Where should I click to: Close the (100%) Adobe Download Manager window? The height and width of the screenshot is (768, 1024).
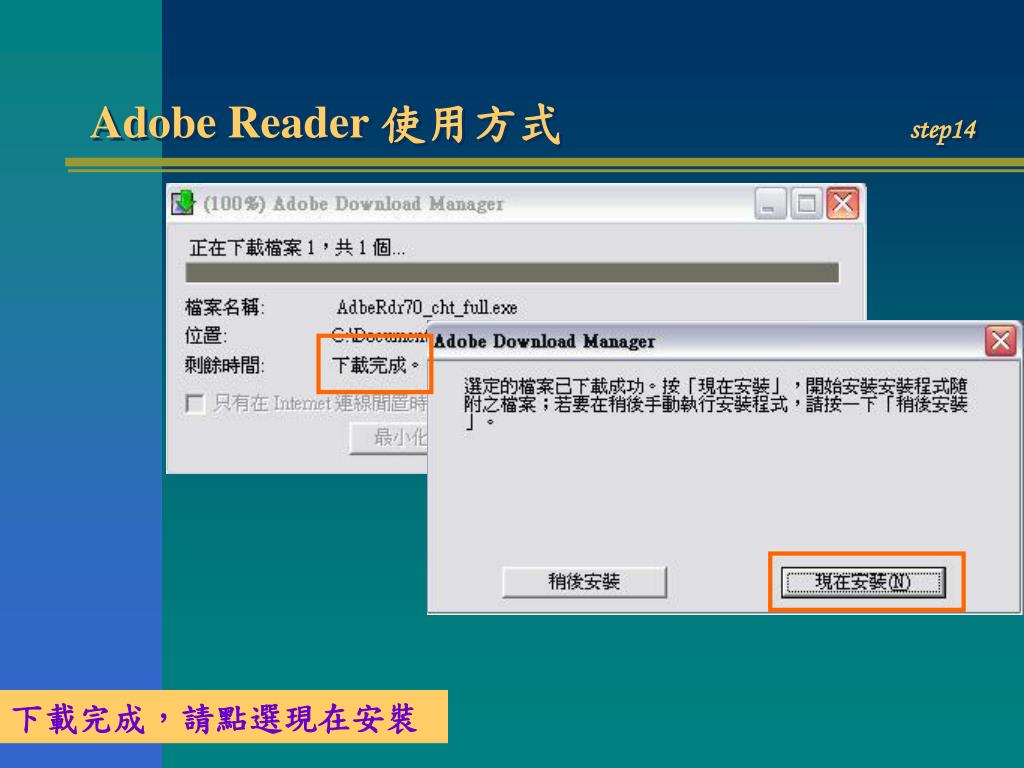coord(842,204)
